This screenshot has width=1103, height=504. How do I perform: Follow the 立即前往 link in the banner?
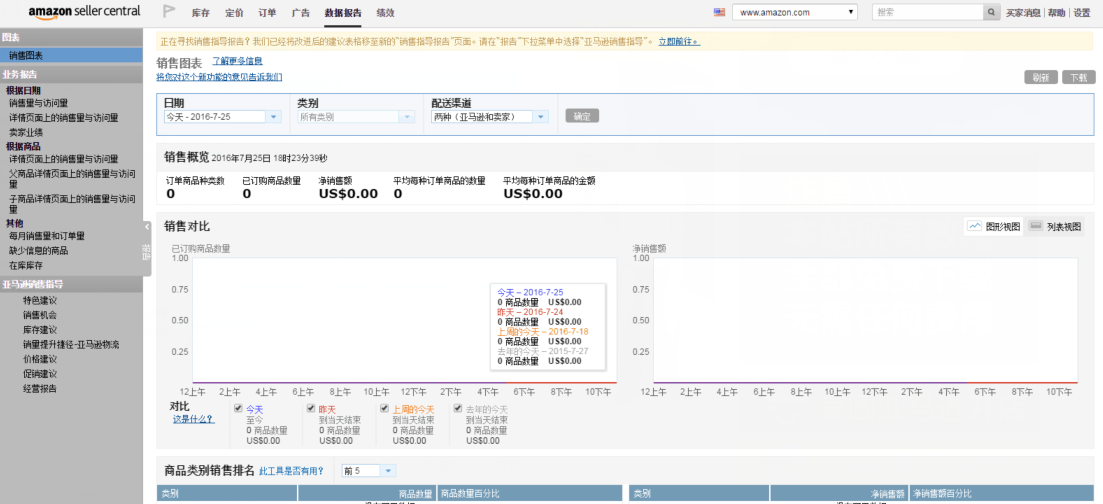(x=678, y=42)
